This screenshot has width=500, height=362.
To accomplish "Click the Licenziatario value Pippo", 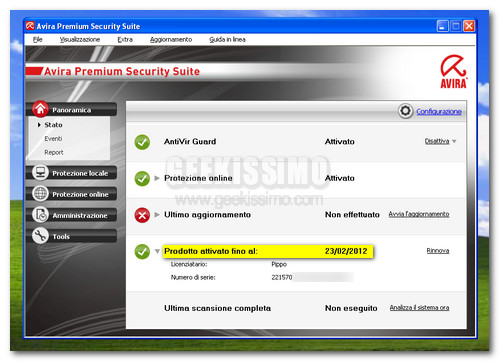I will [279, 264].
